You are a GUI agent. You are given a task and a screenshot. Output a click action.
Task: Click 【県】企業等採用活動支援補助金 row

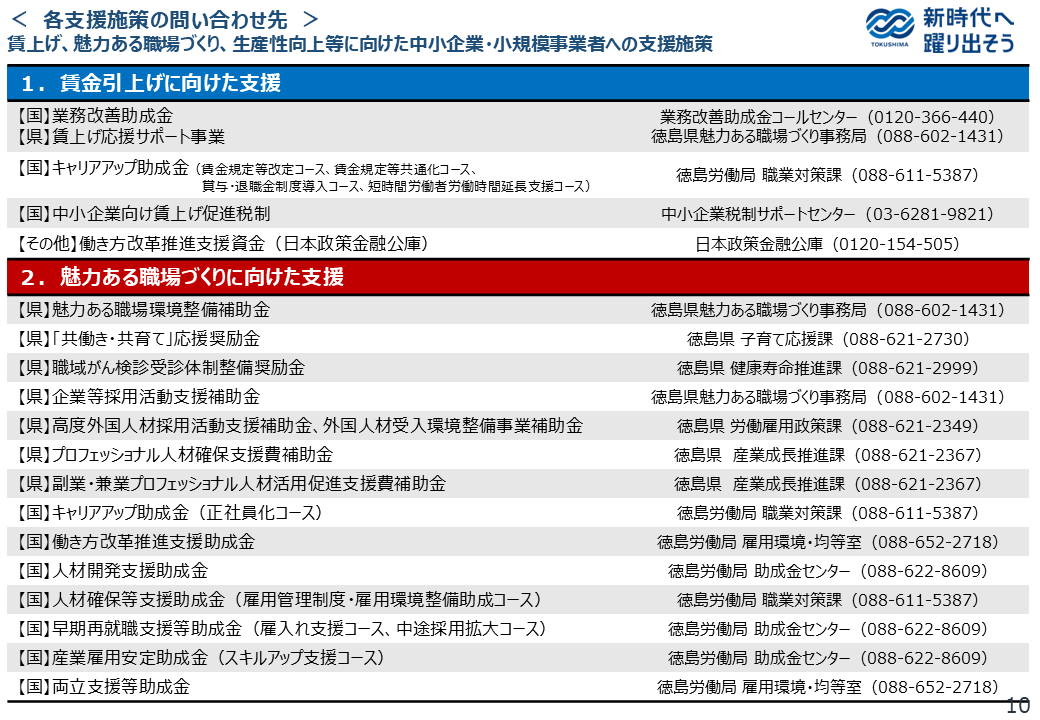518,396
